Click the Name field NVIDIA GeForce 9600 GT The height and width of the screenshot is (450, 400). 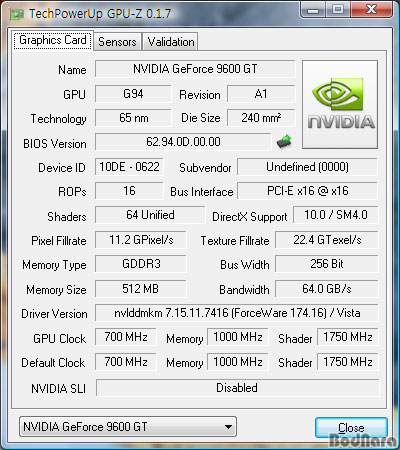coord(195,69)
